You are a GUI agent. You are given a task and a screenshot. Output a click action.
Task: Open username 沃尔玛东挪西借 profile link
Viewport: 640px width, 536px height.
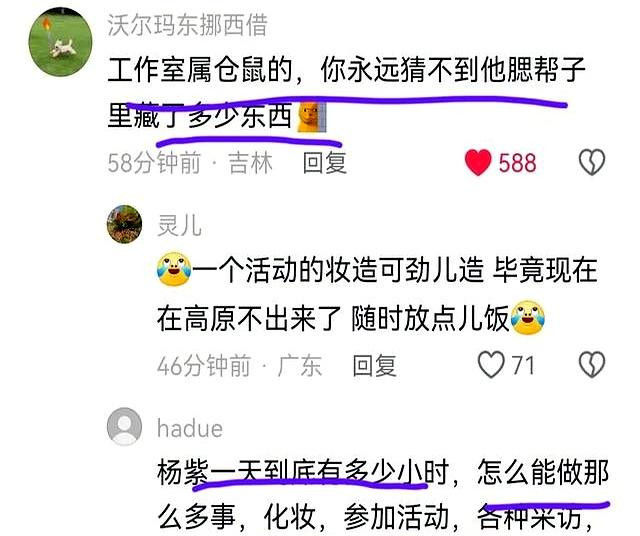tap(187, 25)
